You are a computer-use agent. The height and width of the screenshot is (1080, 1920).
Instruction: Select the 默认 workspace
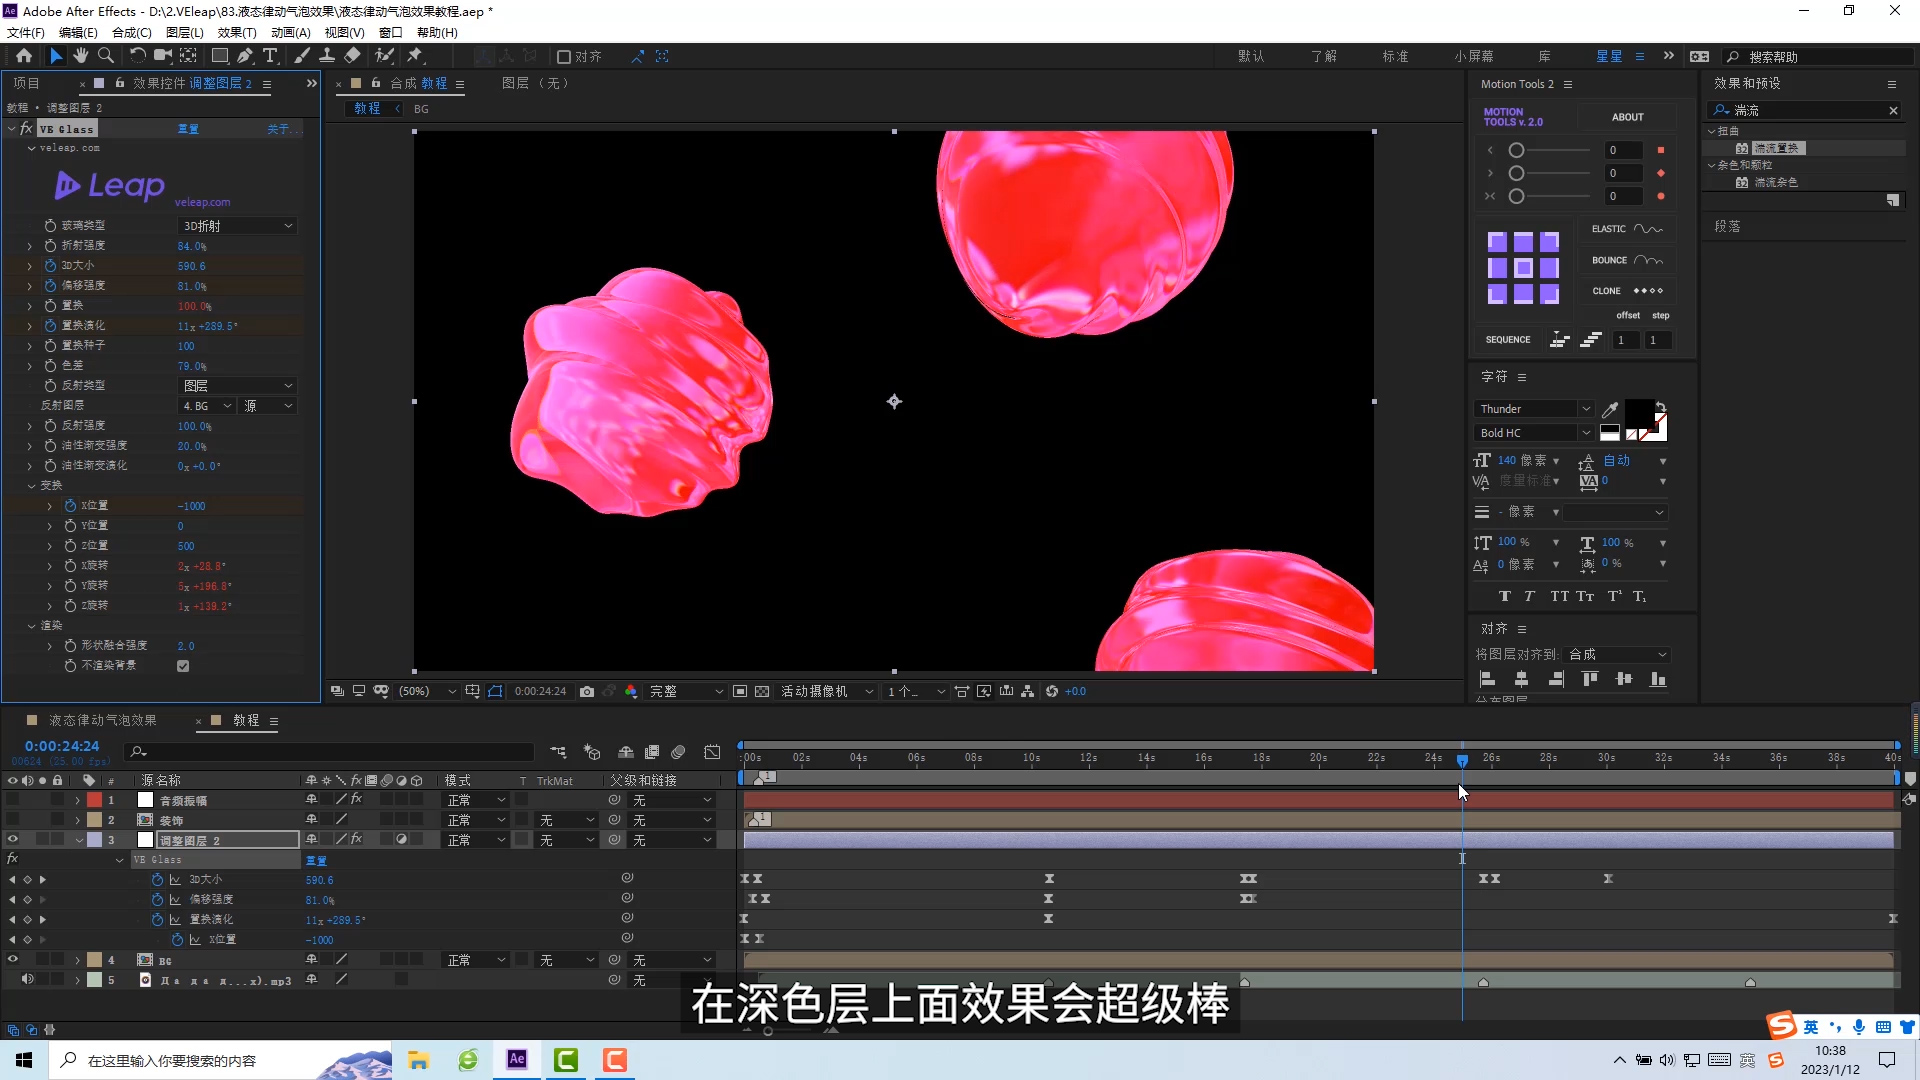(1251, 56)
